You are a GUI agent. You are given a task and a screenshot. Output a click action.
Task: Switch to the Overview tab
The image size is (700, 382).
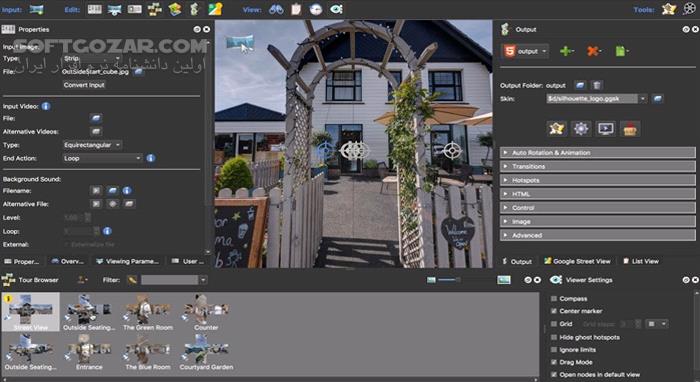(67, 262)
